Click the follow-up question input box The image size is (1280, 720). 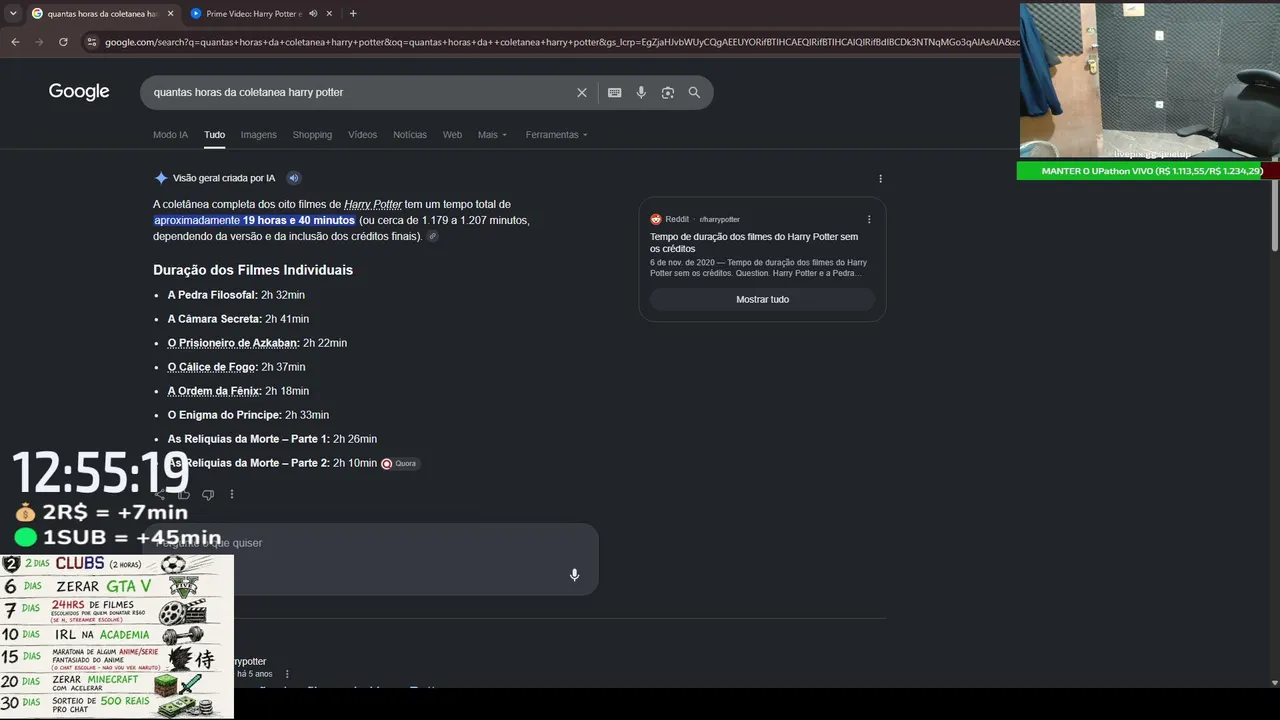(370, 558)
